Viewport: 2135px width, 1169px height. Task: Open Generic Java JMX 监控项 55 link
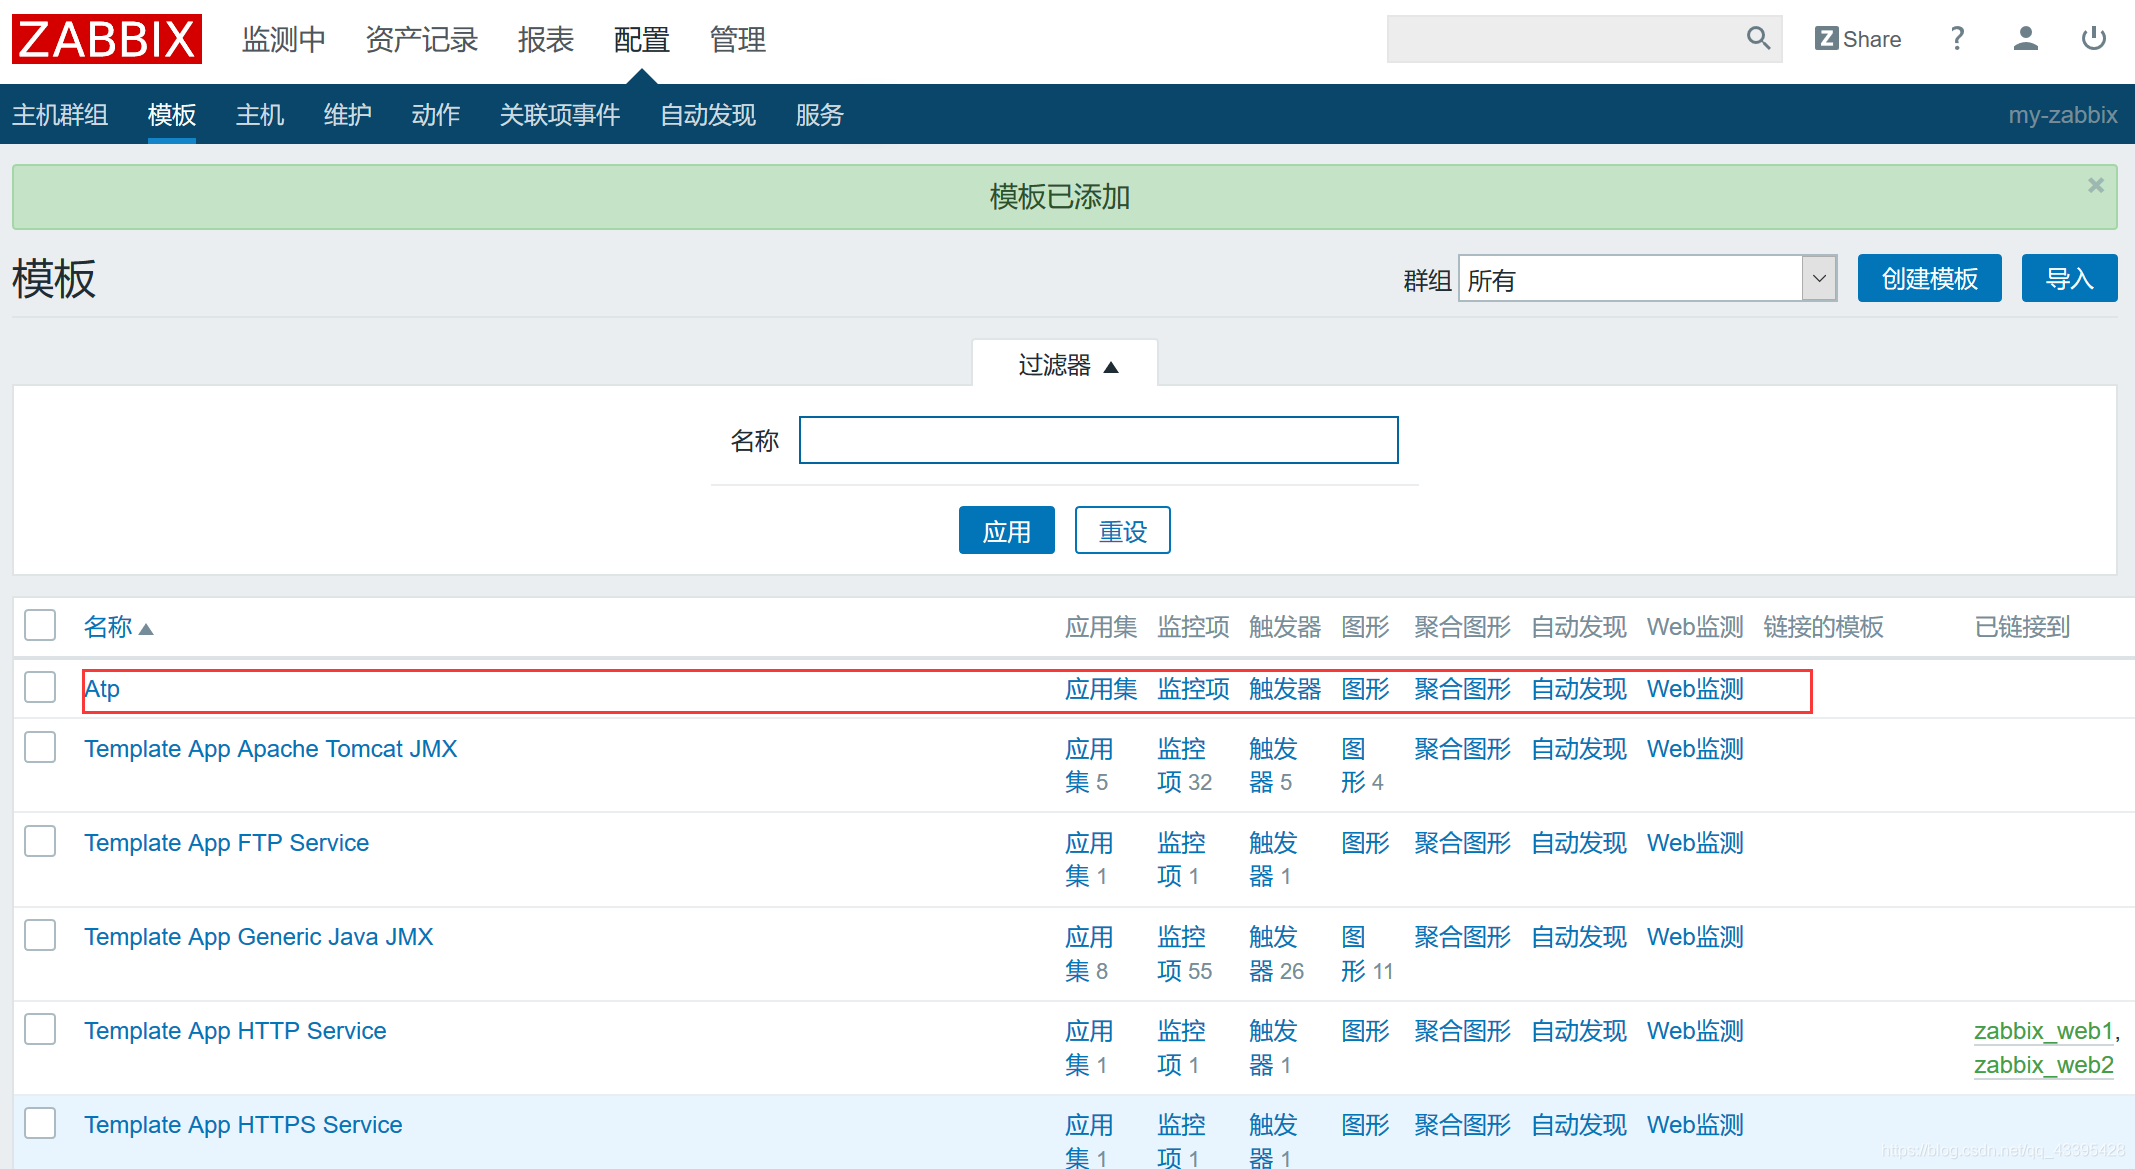pyautogui.click(x=1184, y=953)
